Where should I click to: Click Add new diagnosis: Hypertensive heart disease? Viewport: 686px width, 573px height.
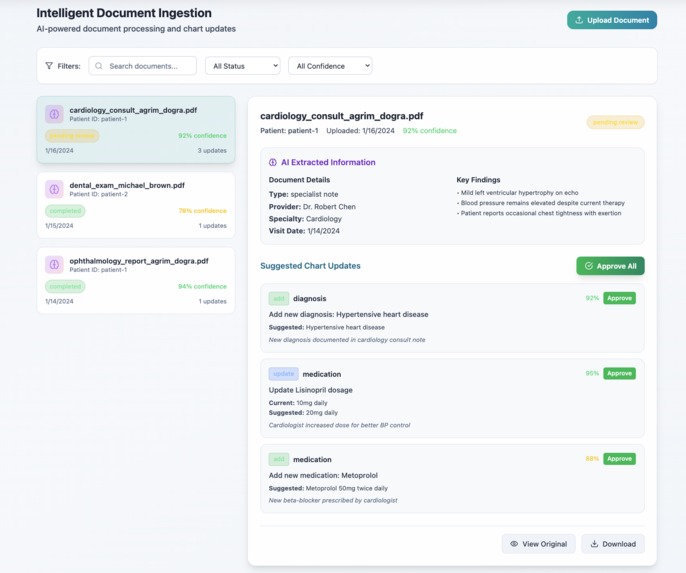[x=348, y=314]
